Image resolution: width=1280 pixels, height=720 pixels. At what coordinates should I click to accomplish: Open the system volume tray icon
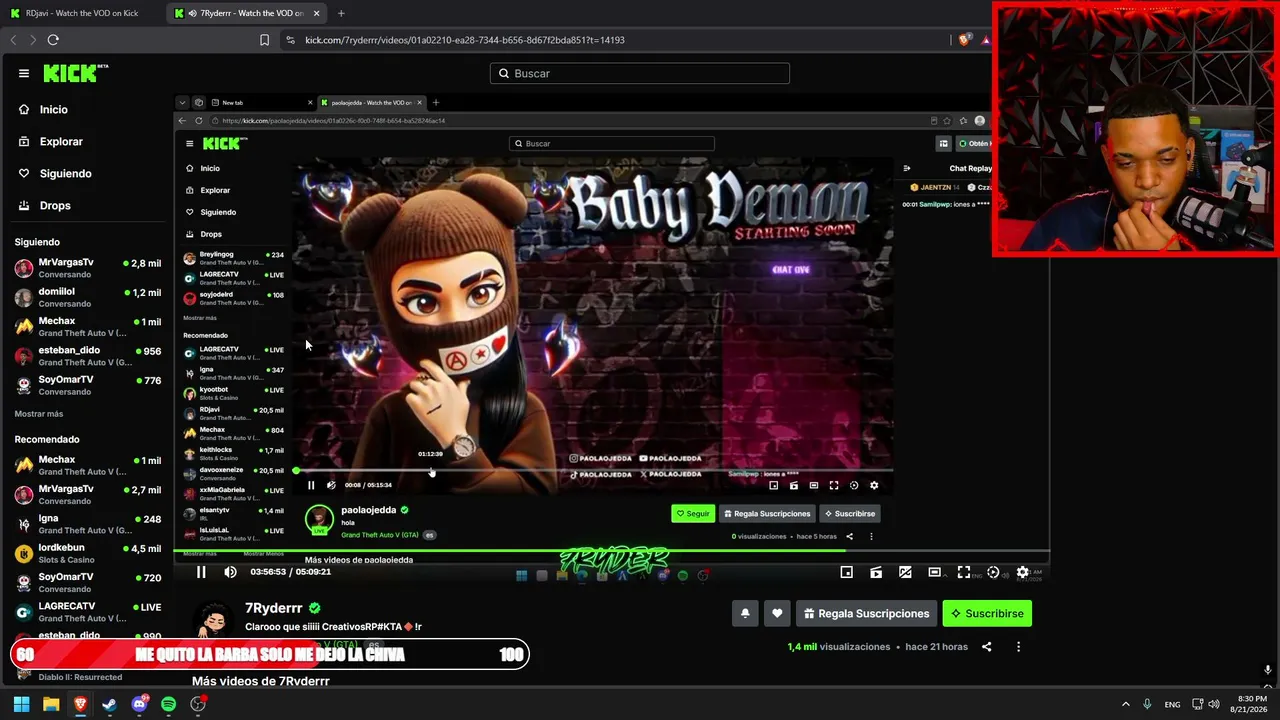(x=1214, y=704)
